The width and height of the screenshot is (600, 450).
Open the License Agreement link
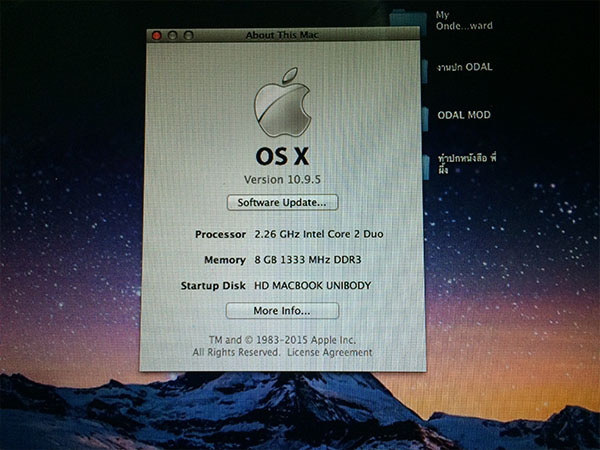pyautogui.click(x=329, y=352)
